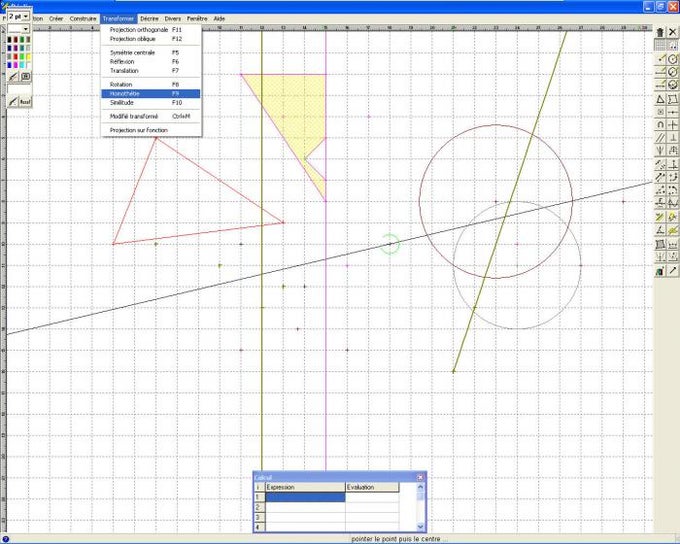Click the green circled point on black line
Screen dimensions: 680x544
pyautogui.click(x=389, y=244)
